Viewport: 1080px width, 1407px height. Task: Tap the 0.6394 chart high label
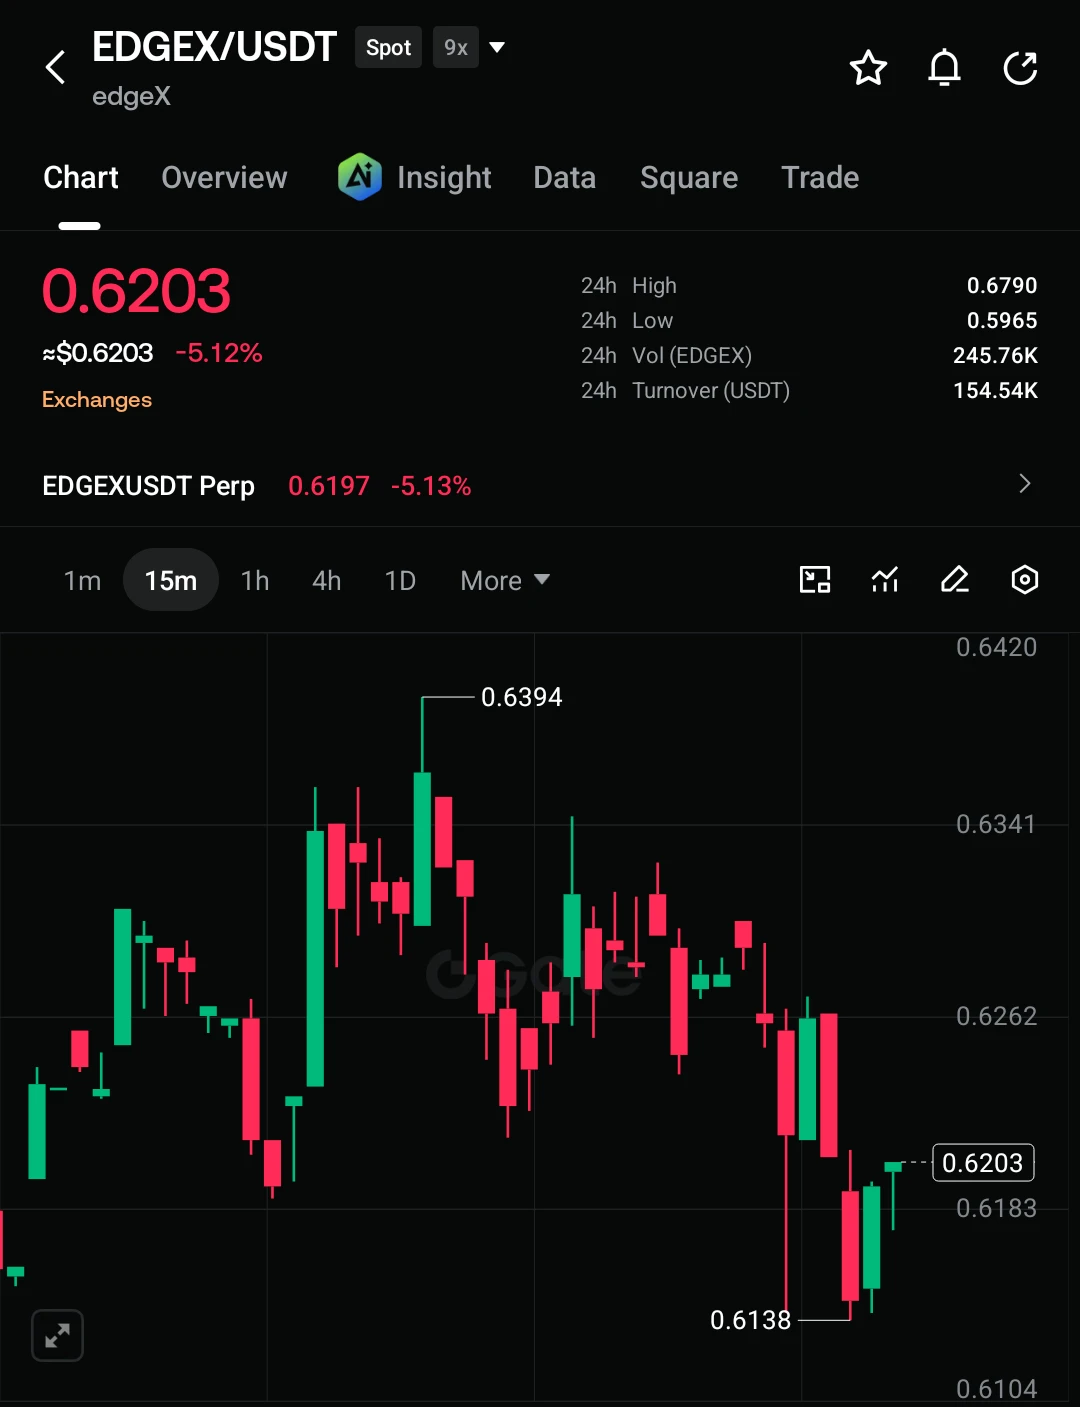[x=522, y=697]
